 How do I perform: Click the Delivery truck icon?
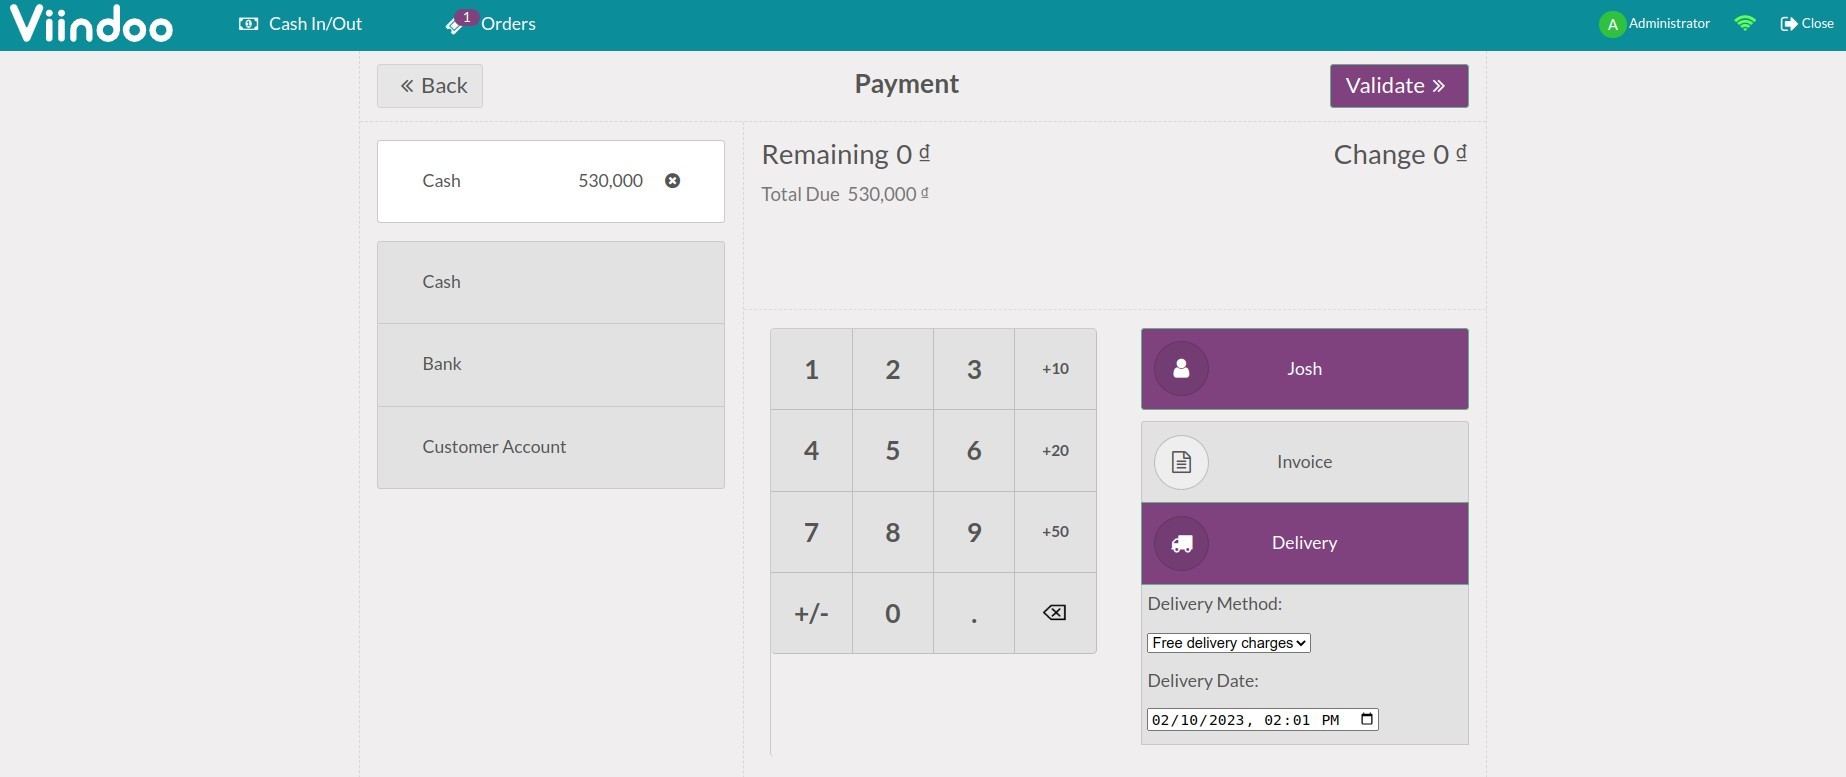click(x=1181, y=543)
